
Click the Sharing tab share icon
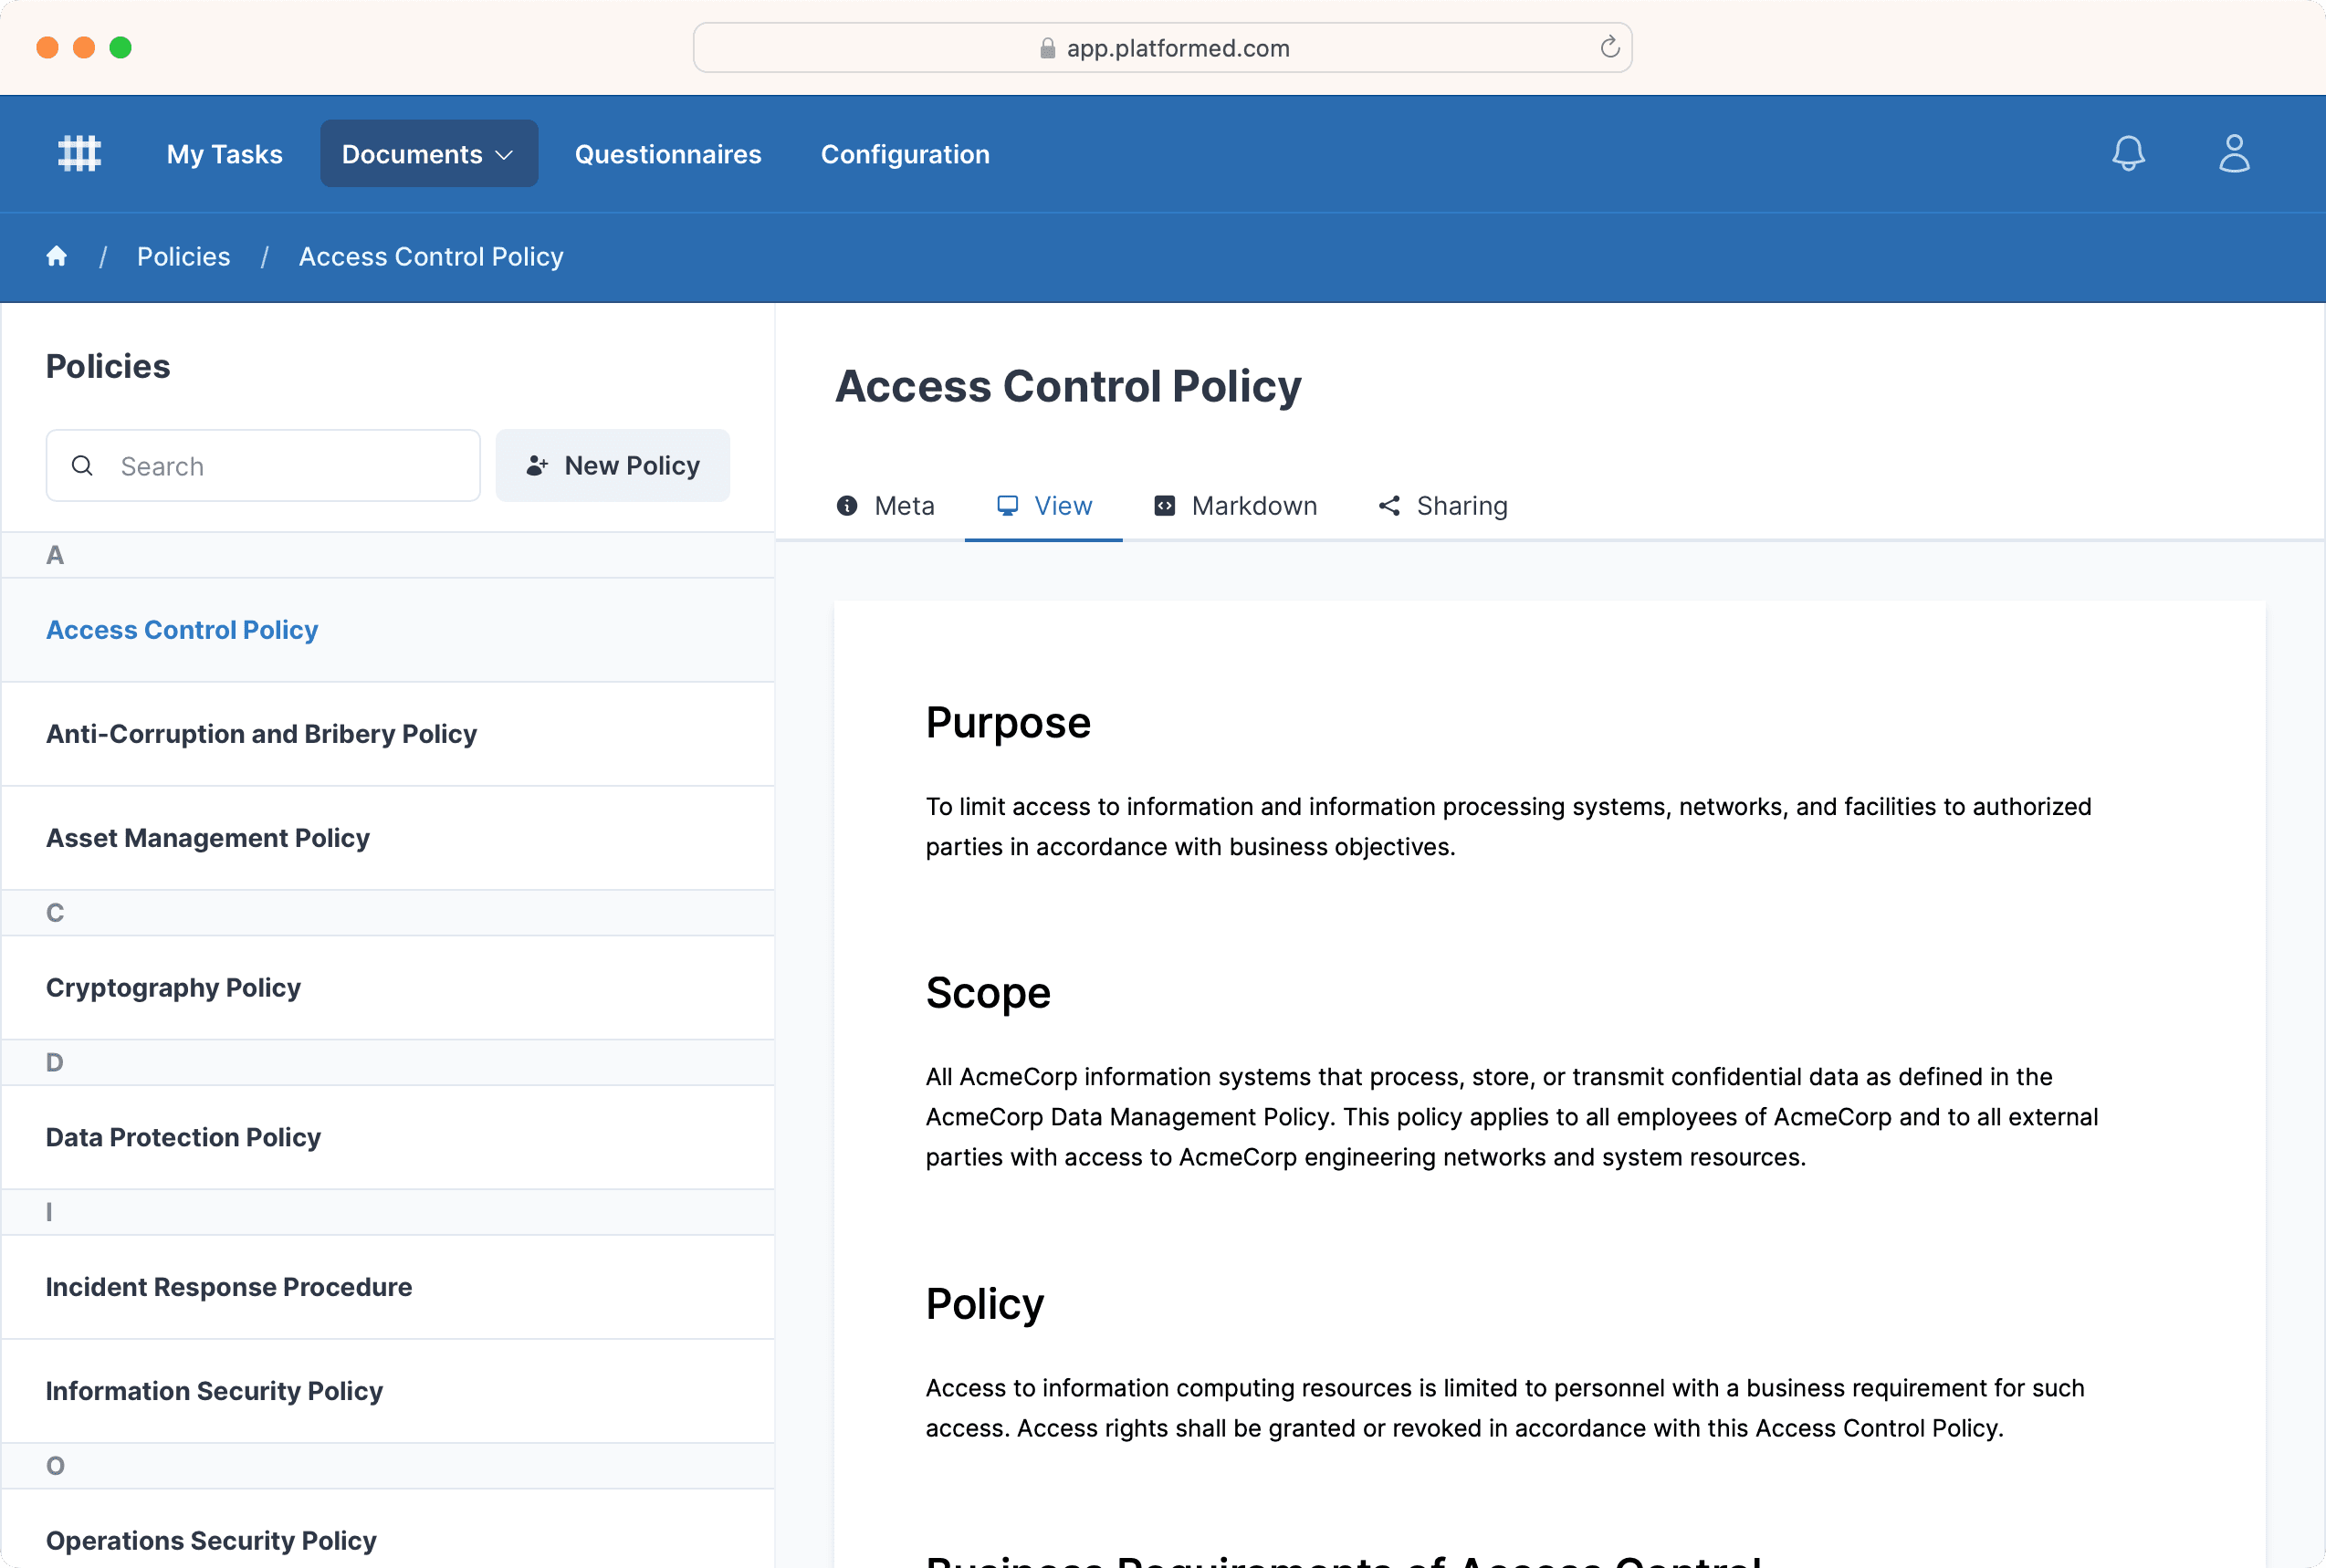(1389, 506)
